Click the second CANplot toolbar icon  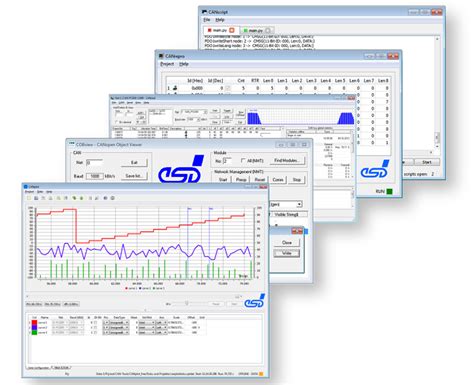click(36, 198)
